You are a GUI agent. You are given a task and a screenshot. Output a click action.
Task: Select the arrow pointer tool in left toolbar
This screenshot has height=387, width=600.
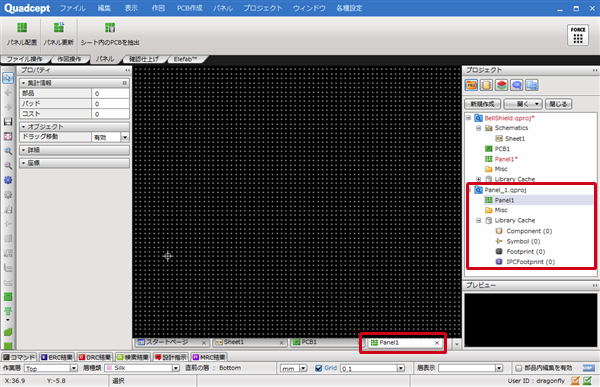(8, 78)
